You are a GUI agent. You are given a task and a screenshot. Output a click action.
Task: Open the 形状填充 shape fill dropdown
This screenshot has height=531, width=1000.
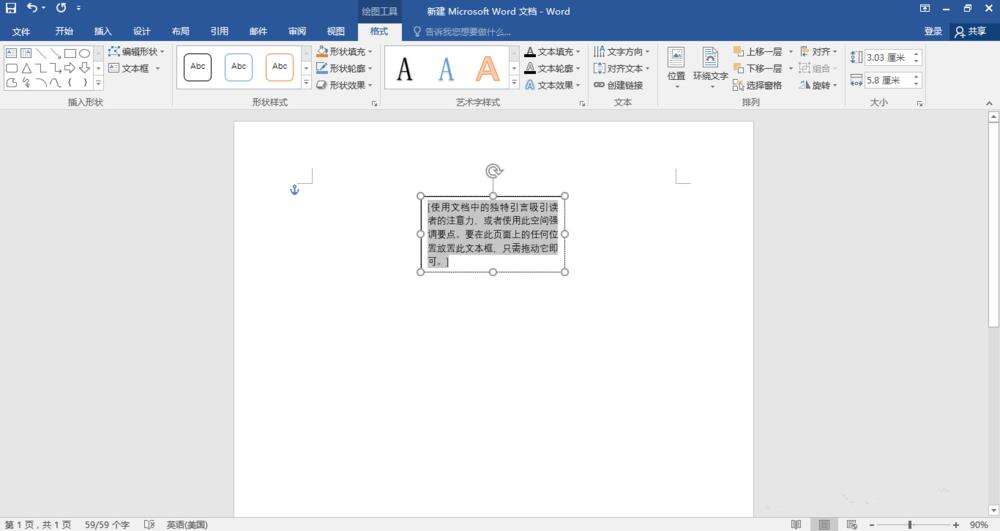pos(344,52)
